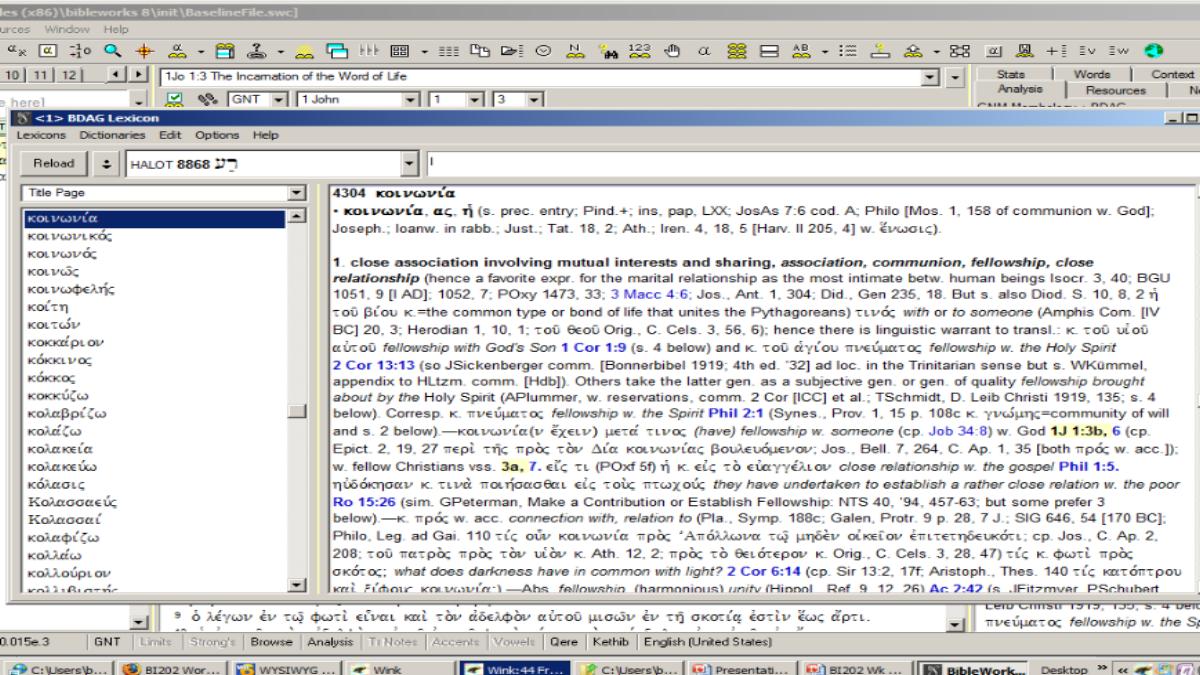Screen dimensions: 1200x675
Task: Click the footprints icon beside GNT
Action: click(208, 100)
